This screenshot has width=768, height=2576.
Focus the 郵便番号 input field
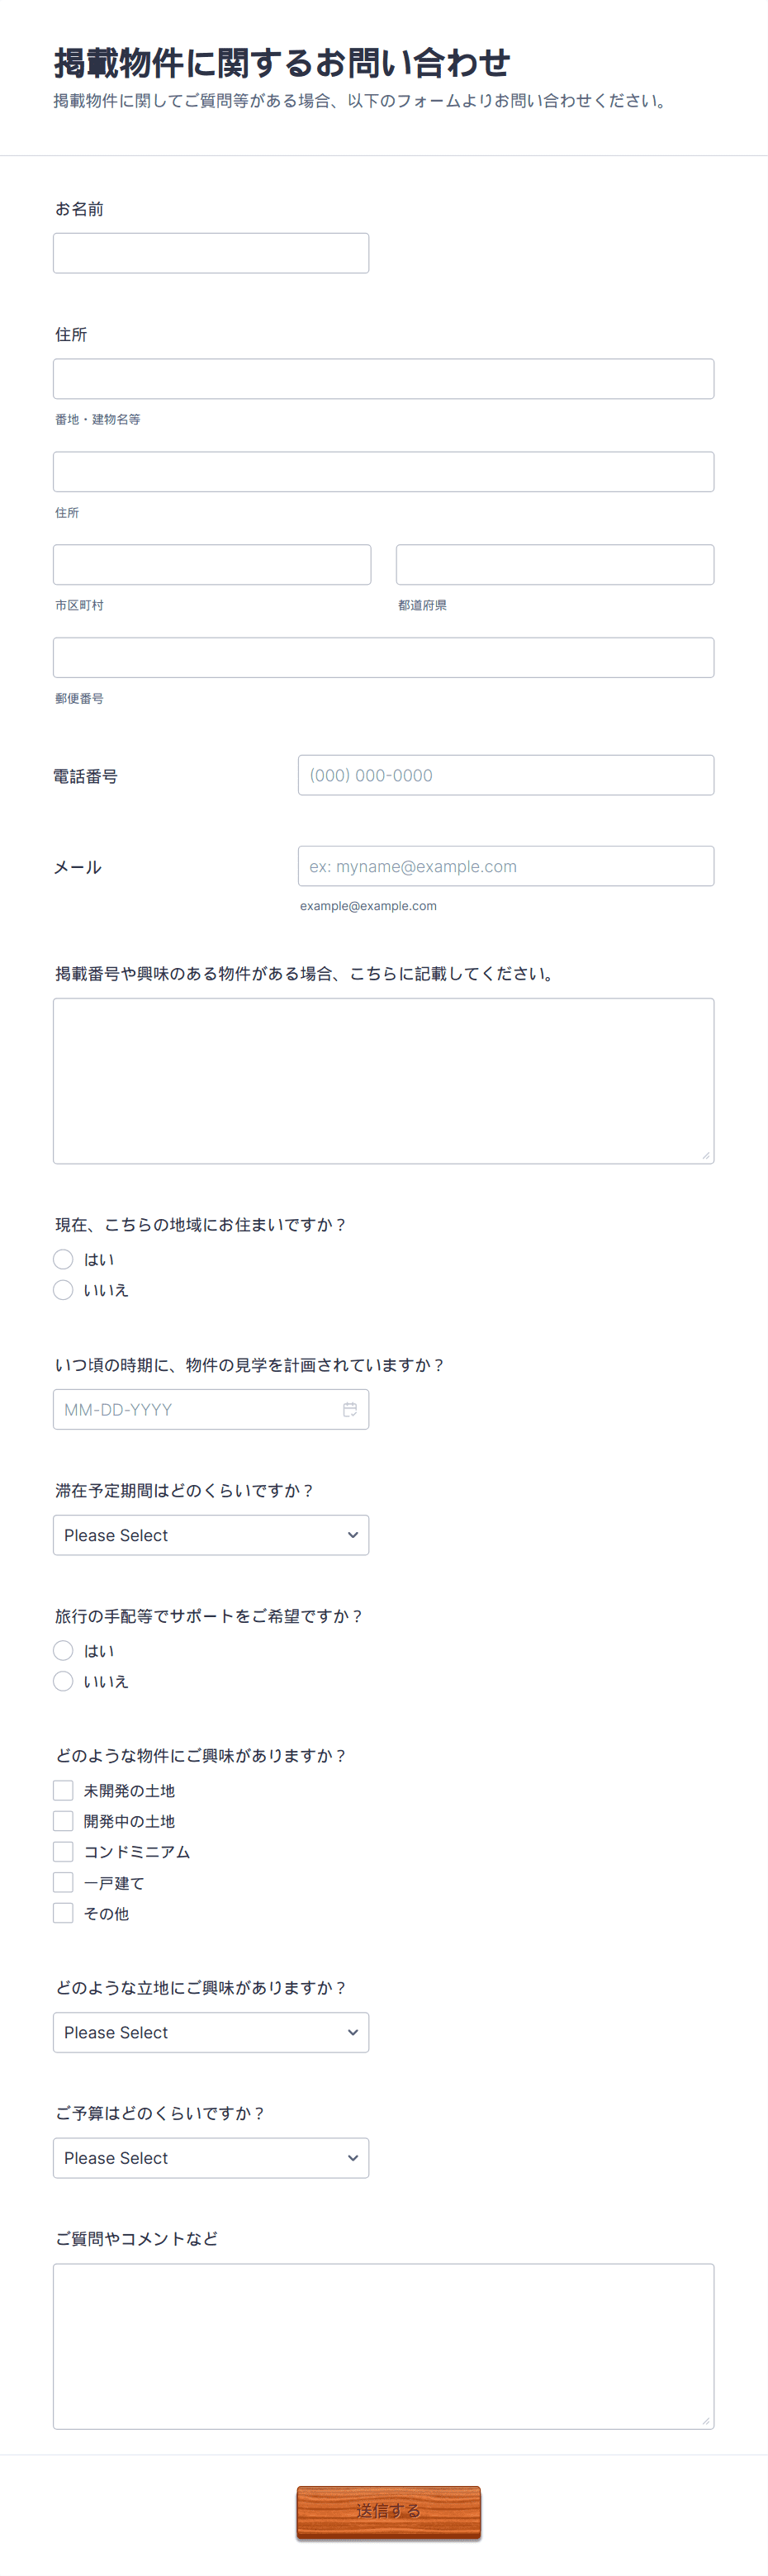click(x=384, y=657)
